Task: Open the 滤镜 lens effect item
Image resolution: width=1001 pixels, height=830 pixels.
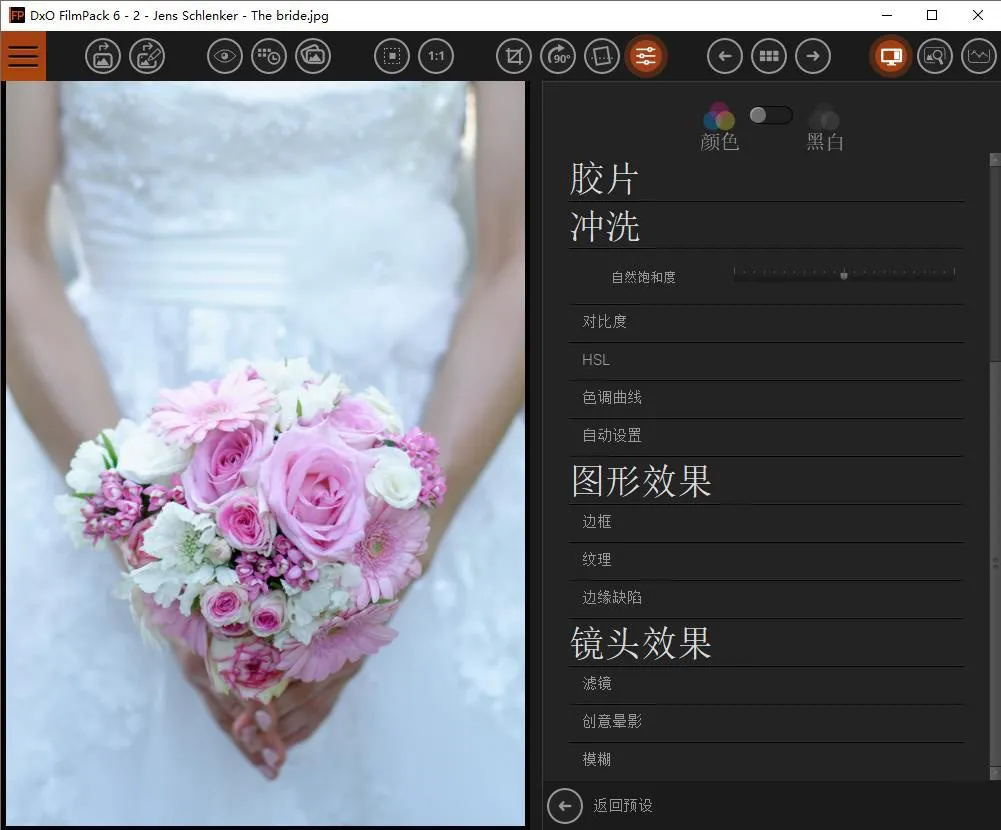Action: click(x=597, y=684)
